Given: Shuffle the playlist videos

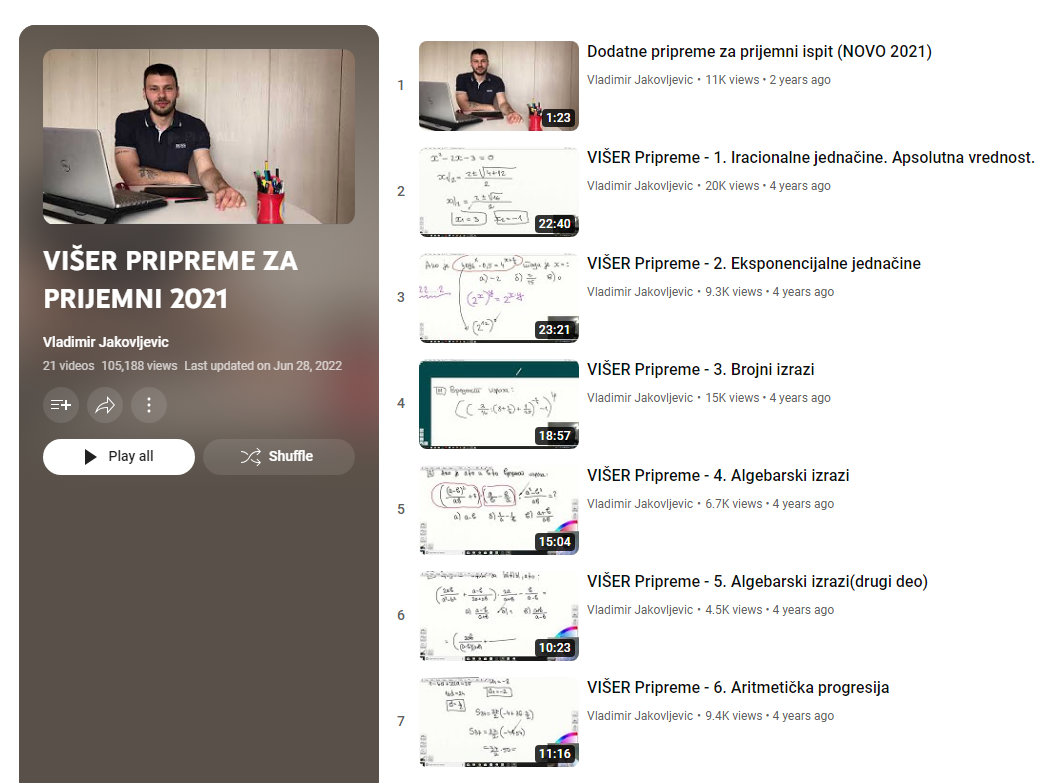Looking at the screenshot, I should point(279,456).
